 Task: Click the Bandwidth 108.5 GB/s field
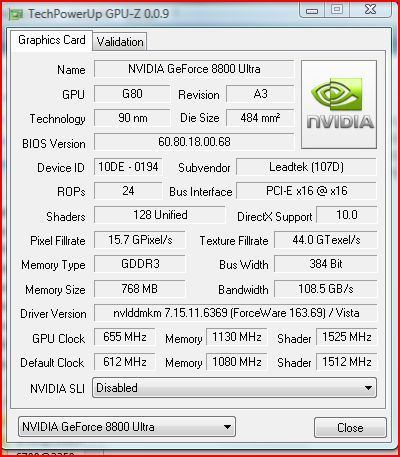click(x=326, y=289)
